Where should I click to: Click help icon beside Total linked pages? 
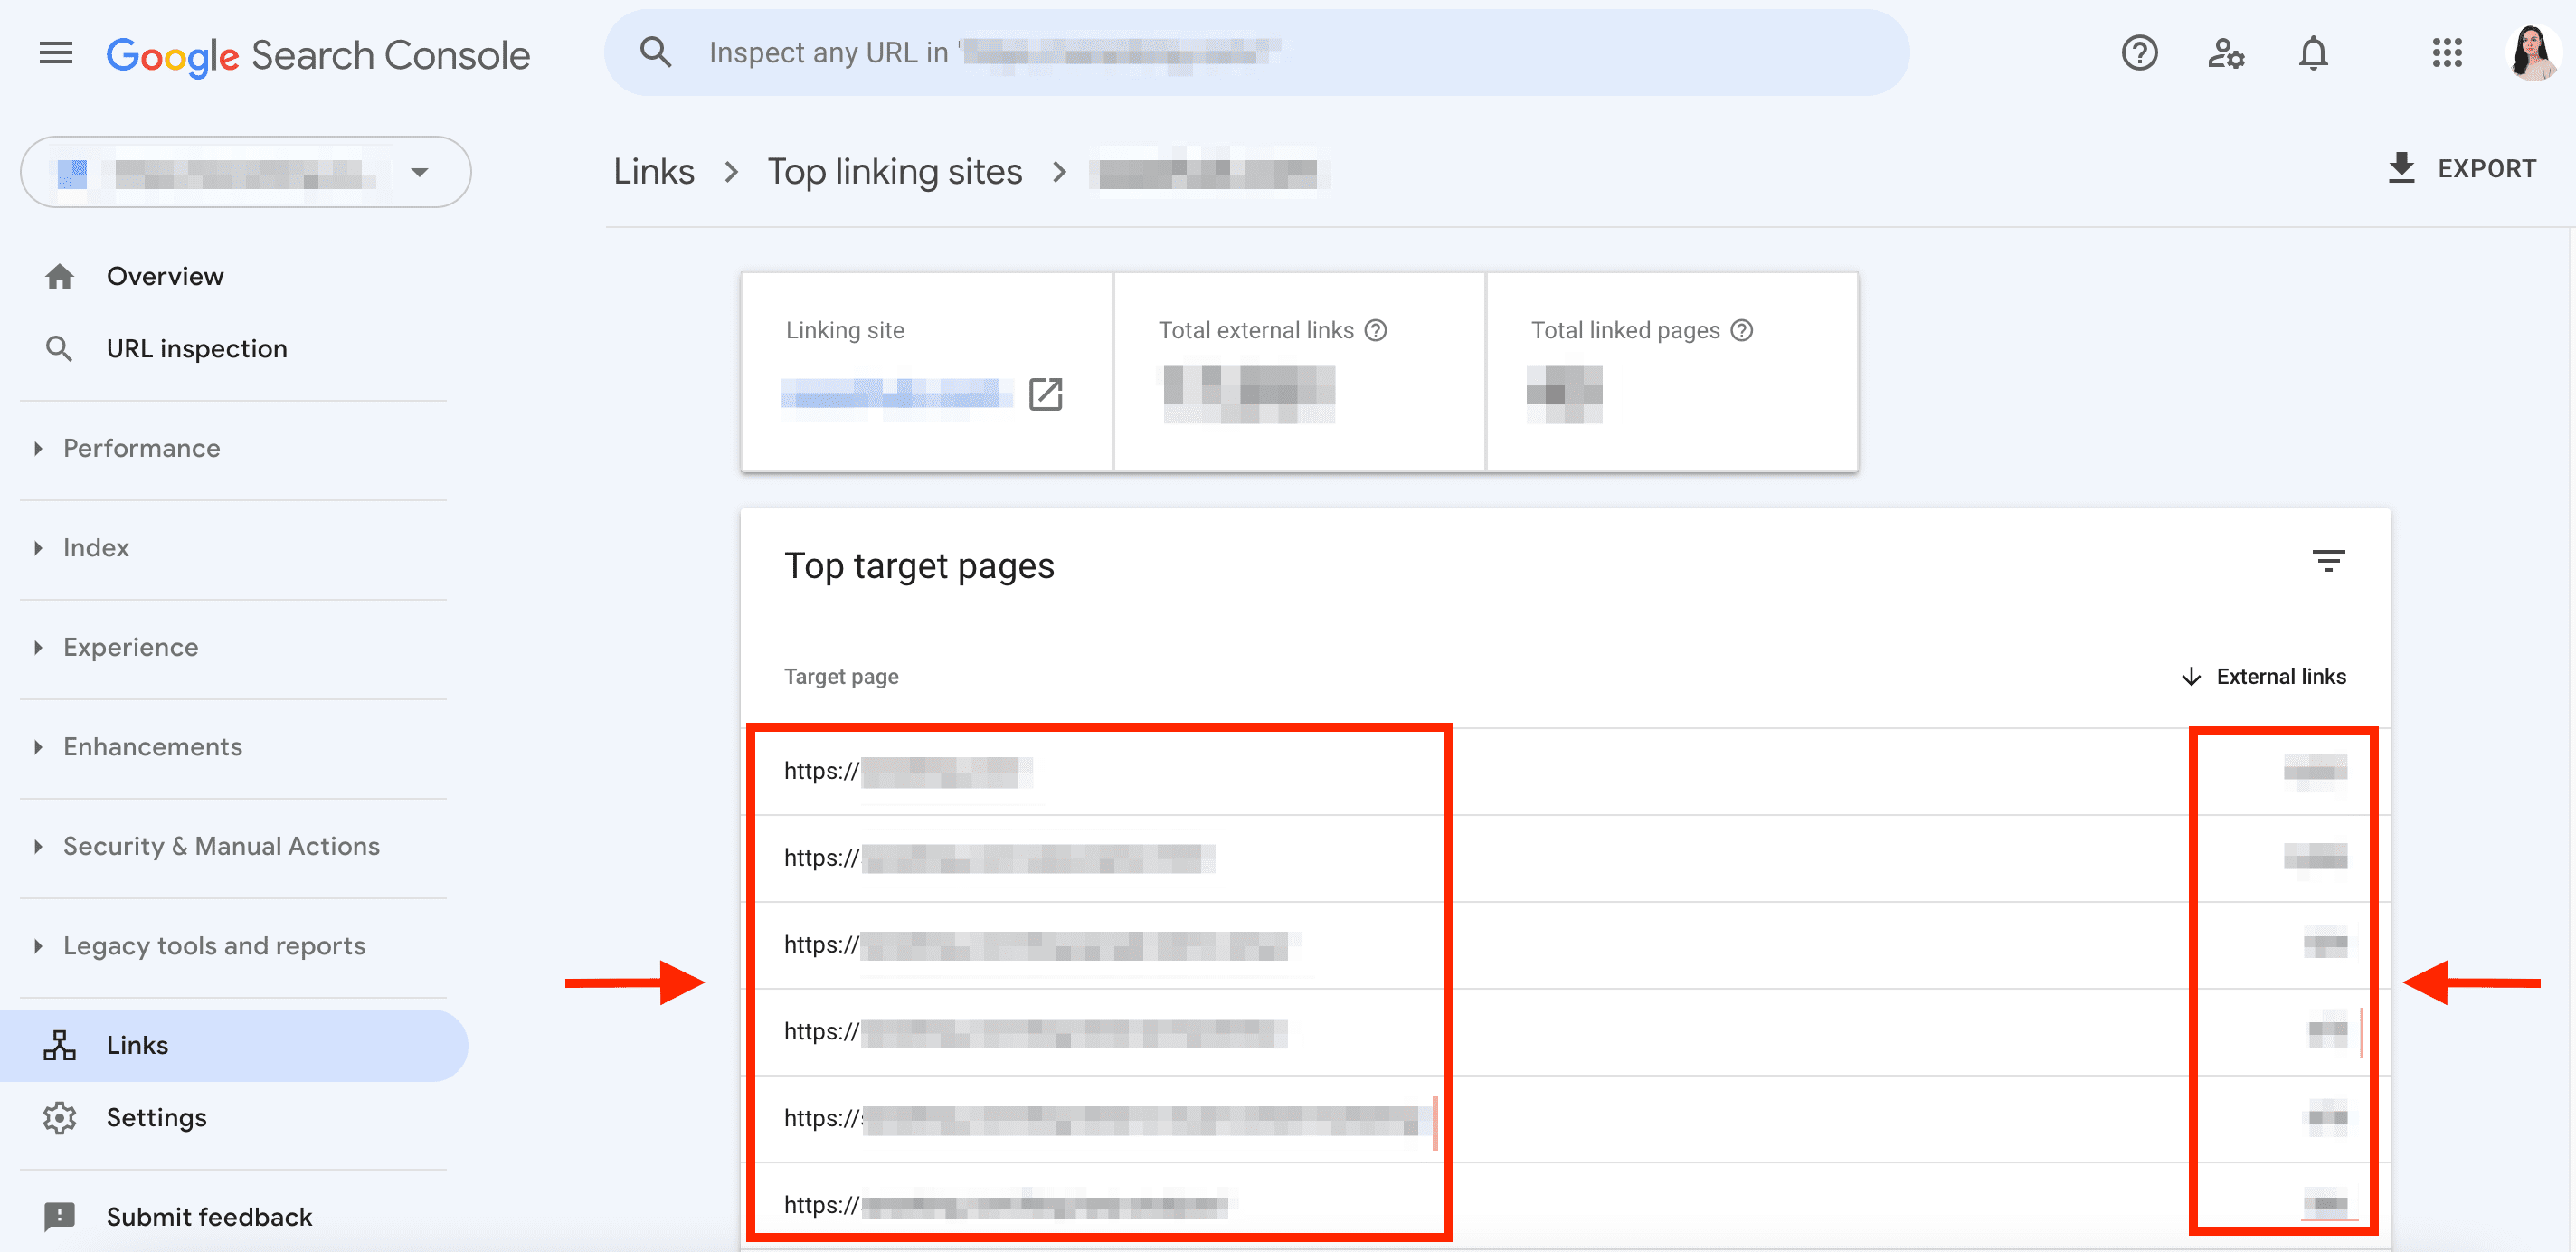[x=1741, y=330]
